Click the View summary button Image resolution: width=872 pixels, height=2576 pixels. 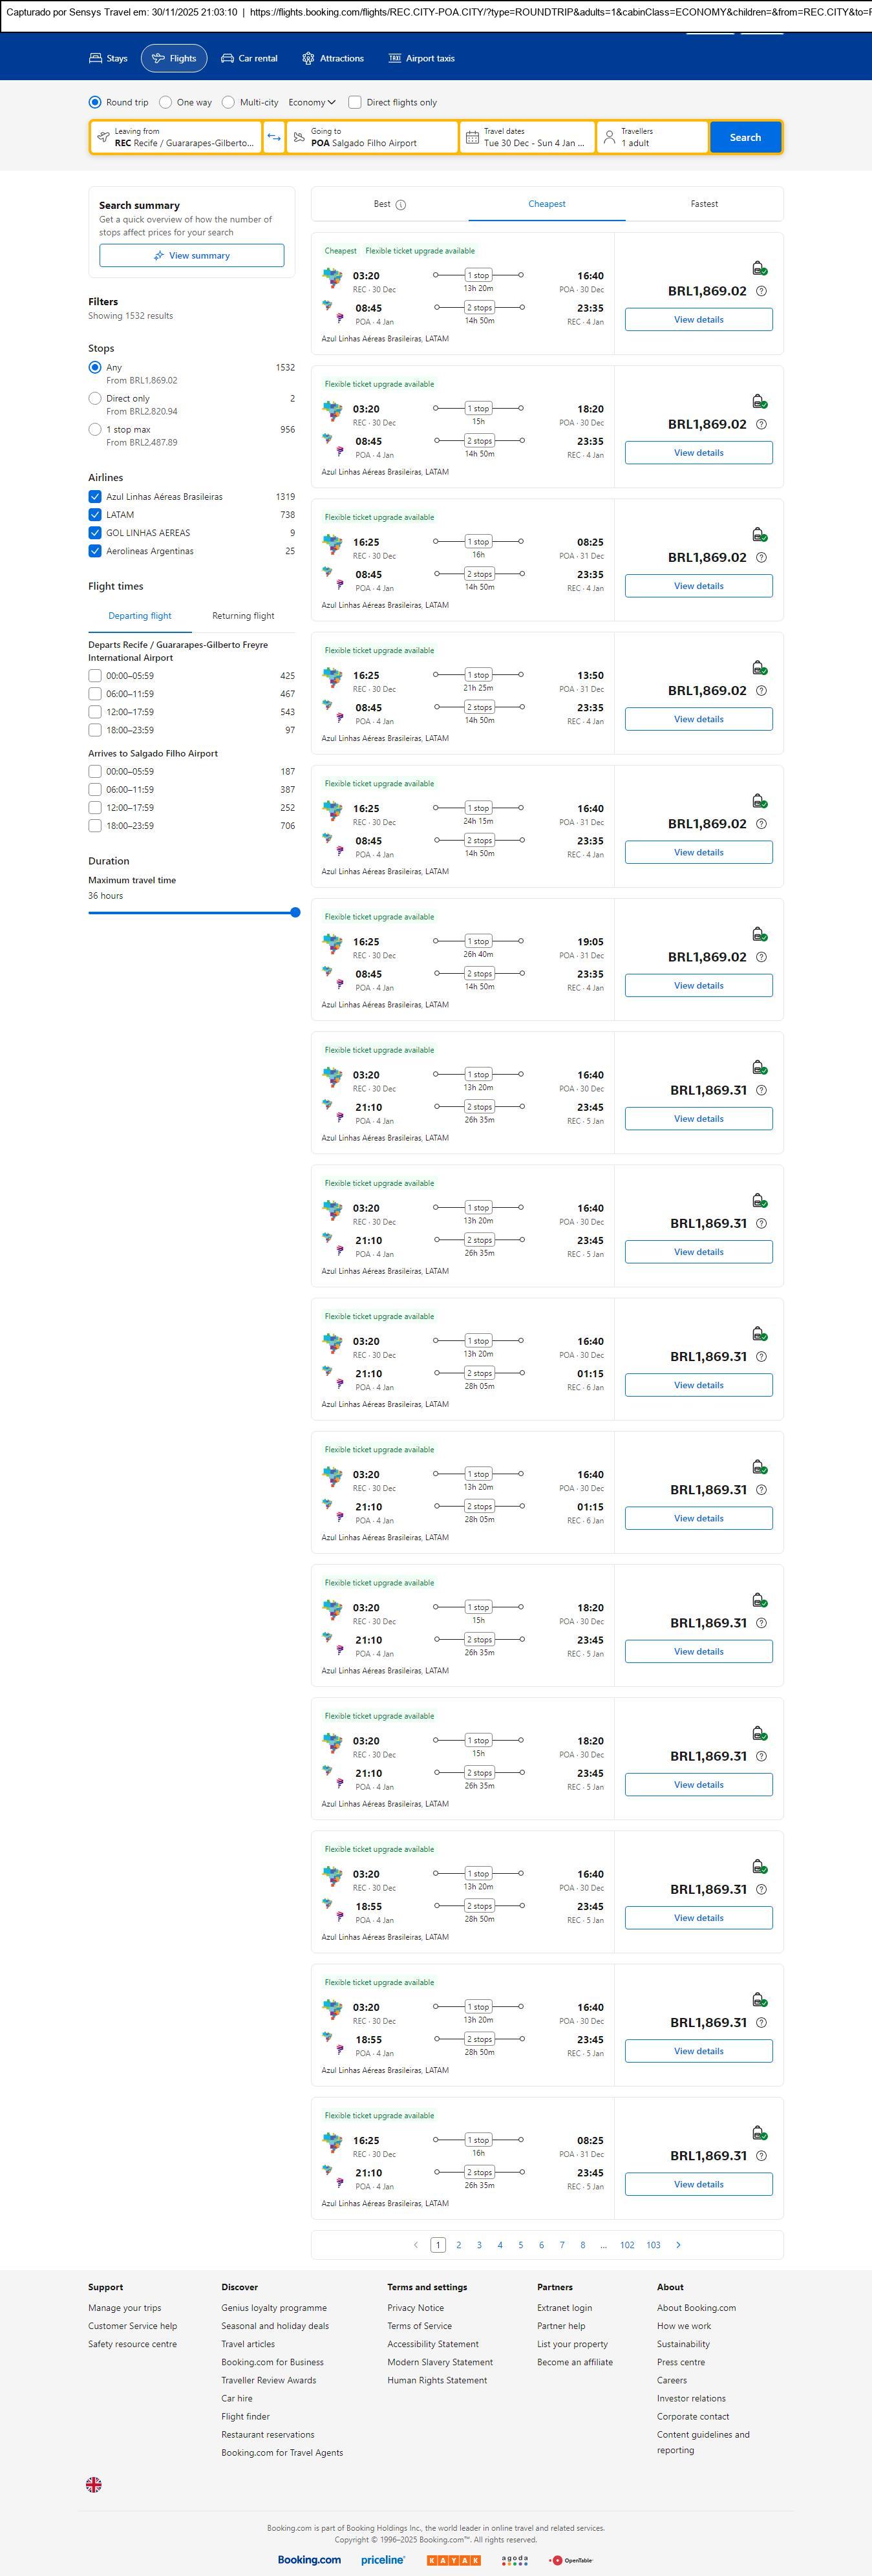(191, 256)
